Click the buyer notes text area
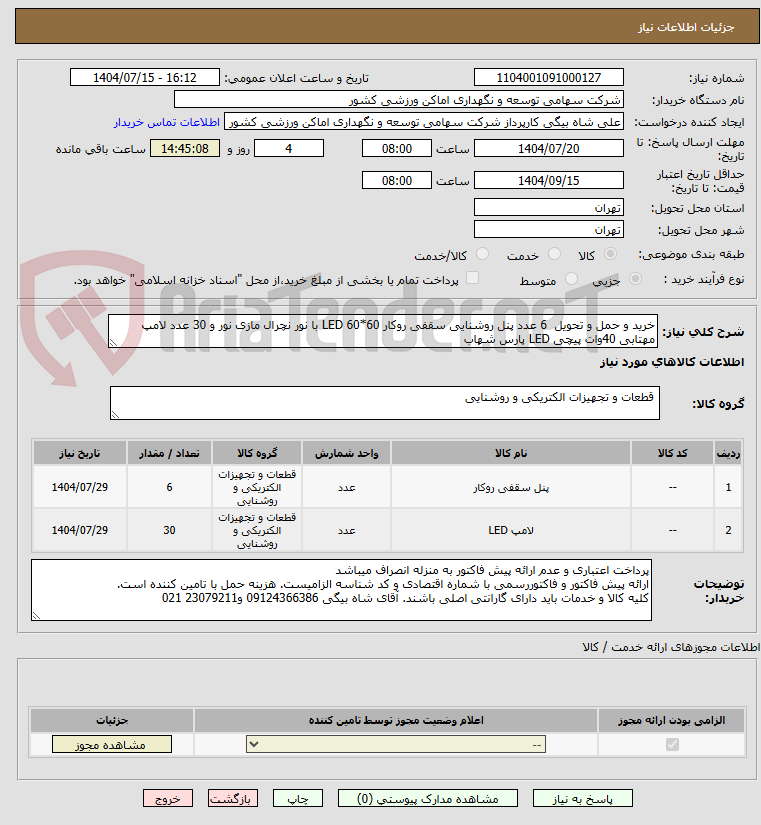 coord(341,590)
